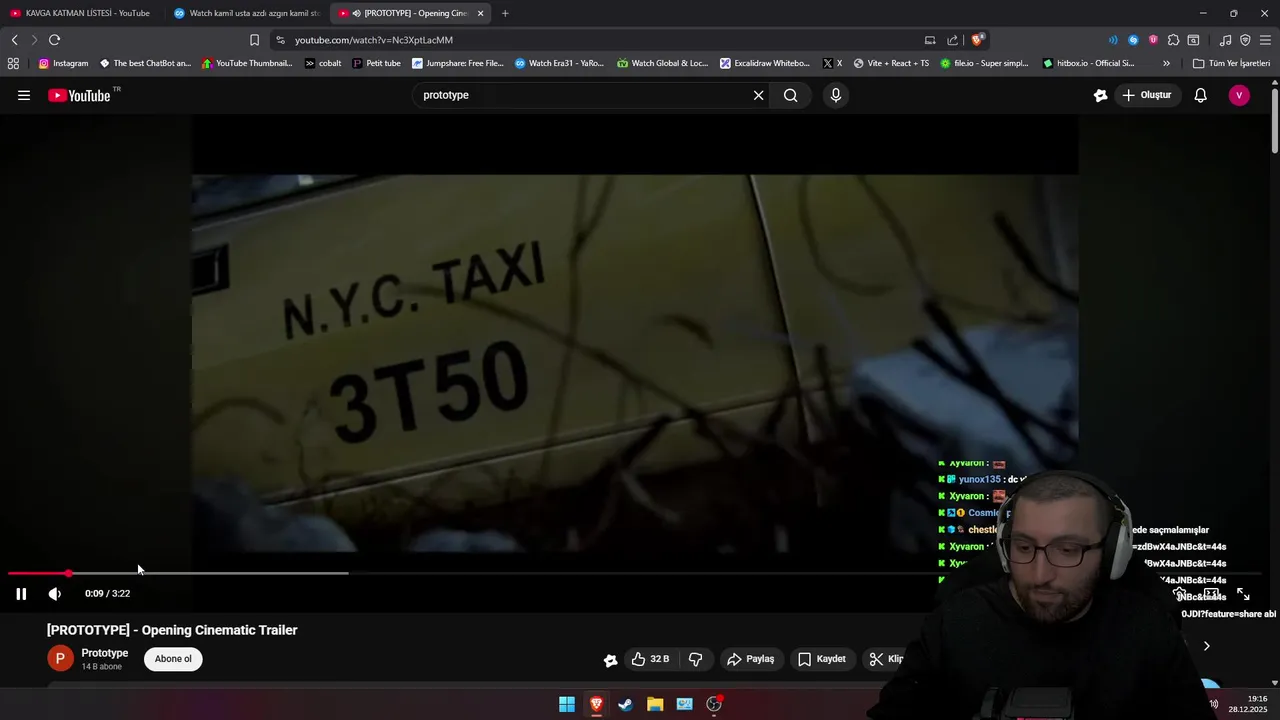Start voice search with the microphone
Screen dimensions: 1280x720
pyautogui.click(x=836, y=95)
